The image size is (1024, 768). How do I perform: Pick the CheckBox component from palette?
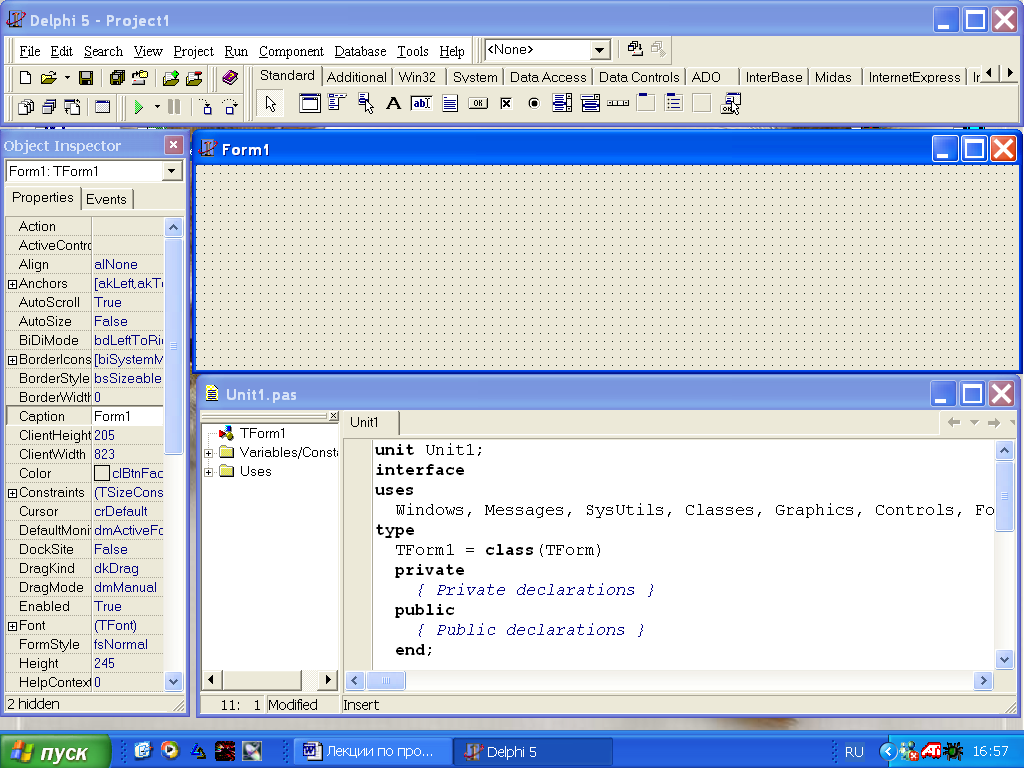[506, 103]
